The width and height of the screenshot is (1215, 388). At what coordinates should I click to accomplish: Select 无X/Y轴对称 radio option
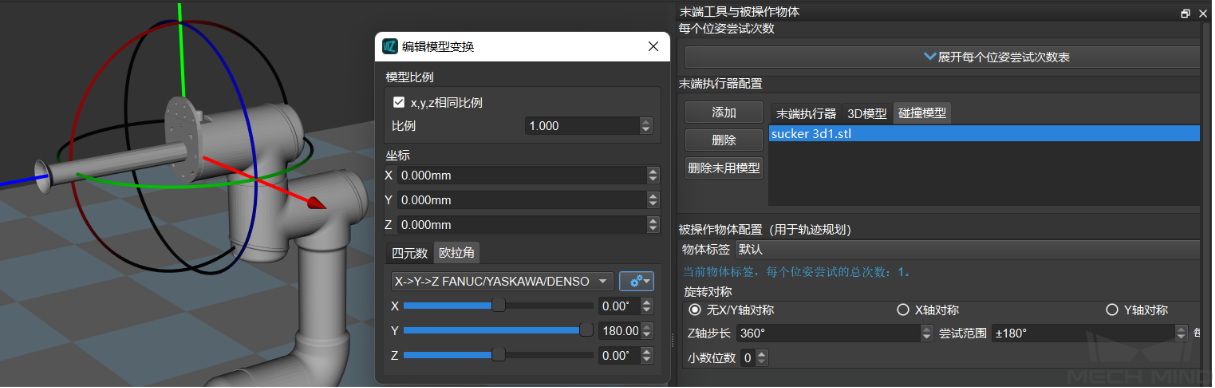tap(695, 310)
